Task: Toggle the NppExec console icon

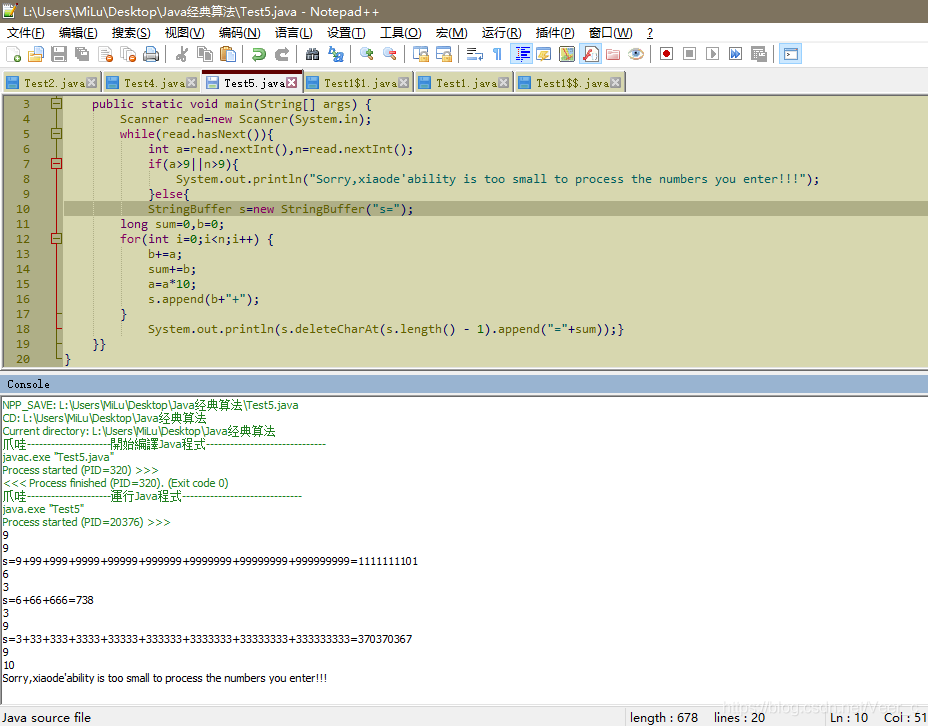Action: (790, 54)
